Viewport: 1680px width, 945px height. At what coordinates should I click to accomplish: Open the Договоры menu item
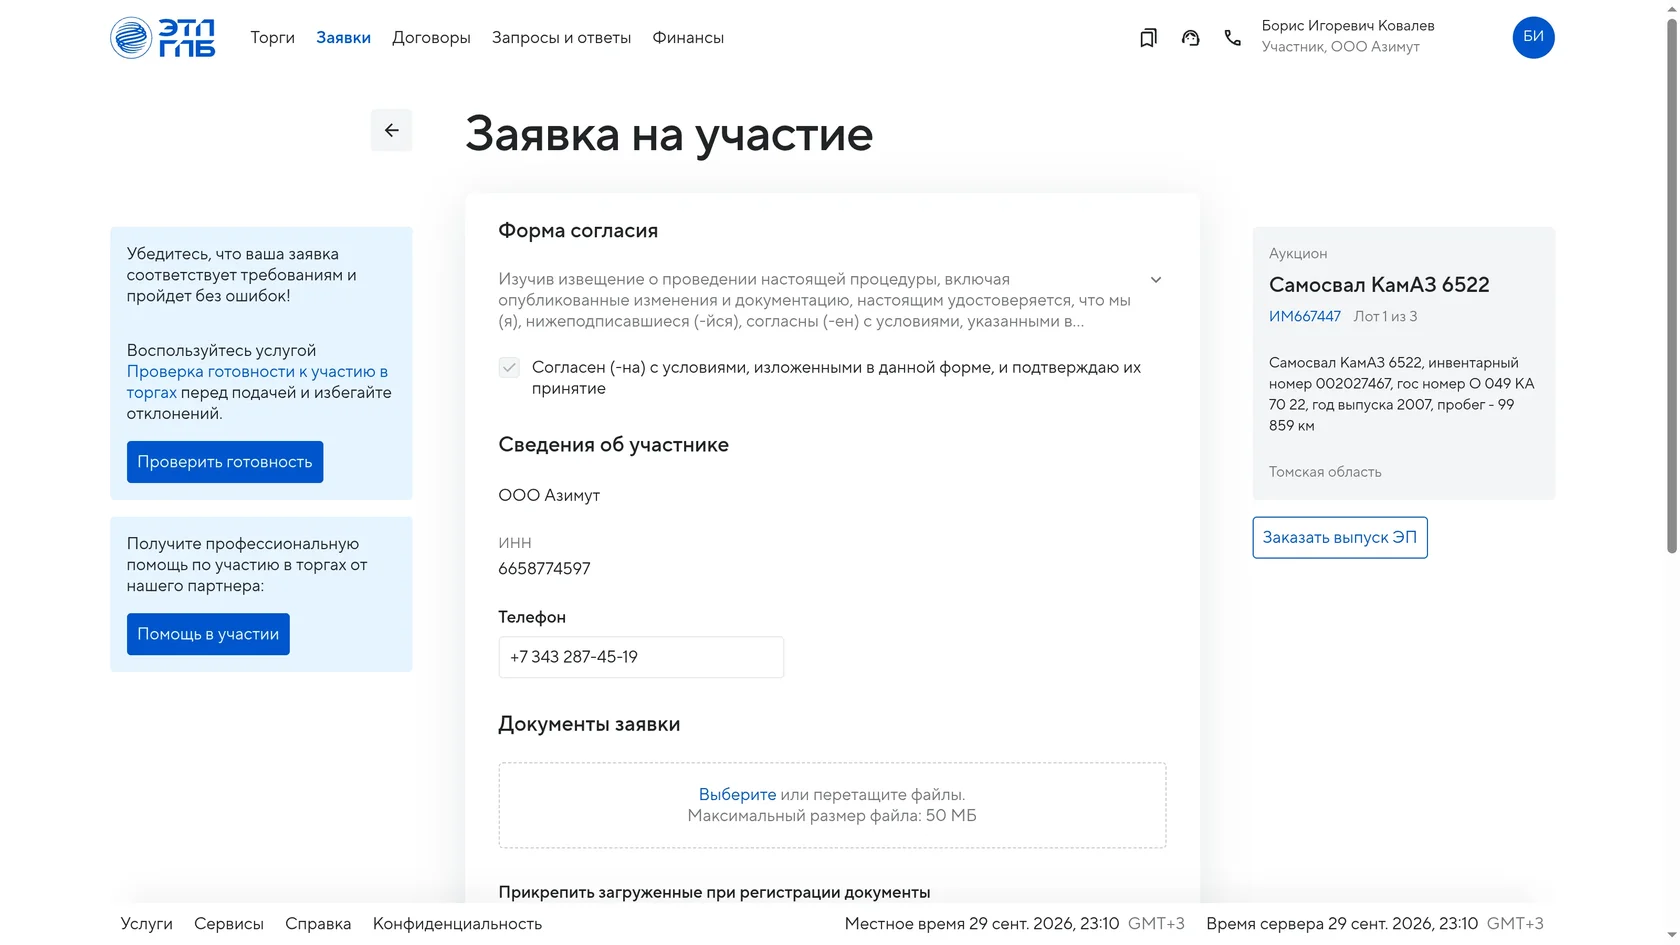coord(431,38)
